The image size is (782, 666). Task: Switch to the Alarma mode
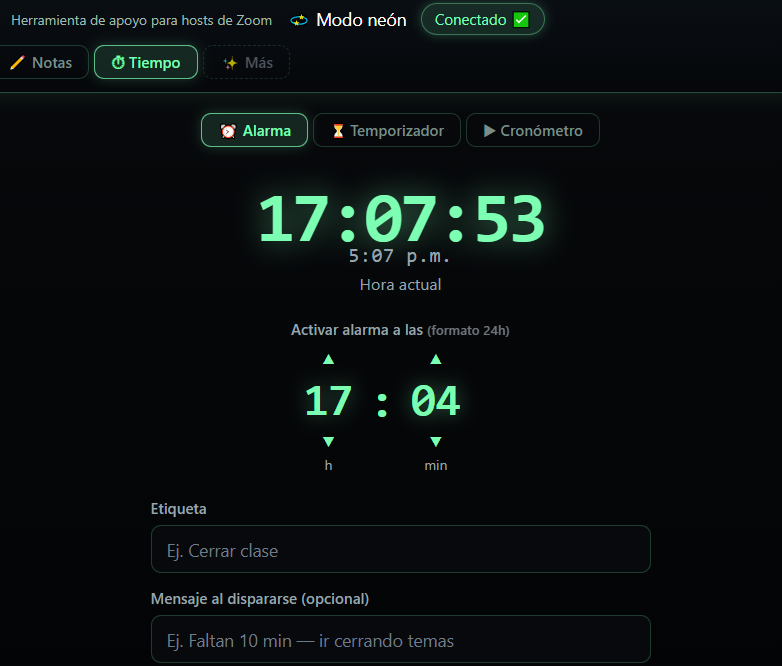(254, 130)
